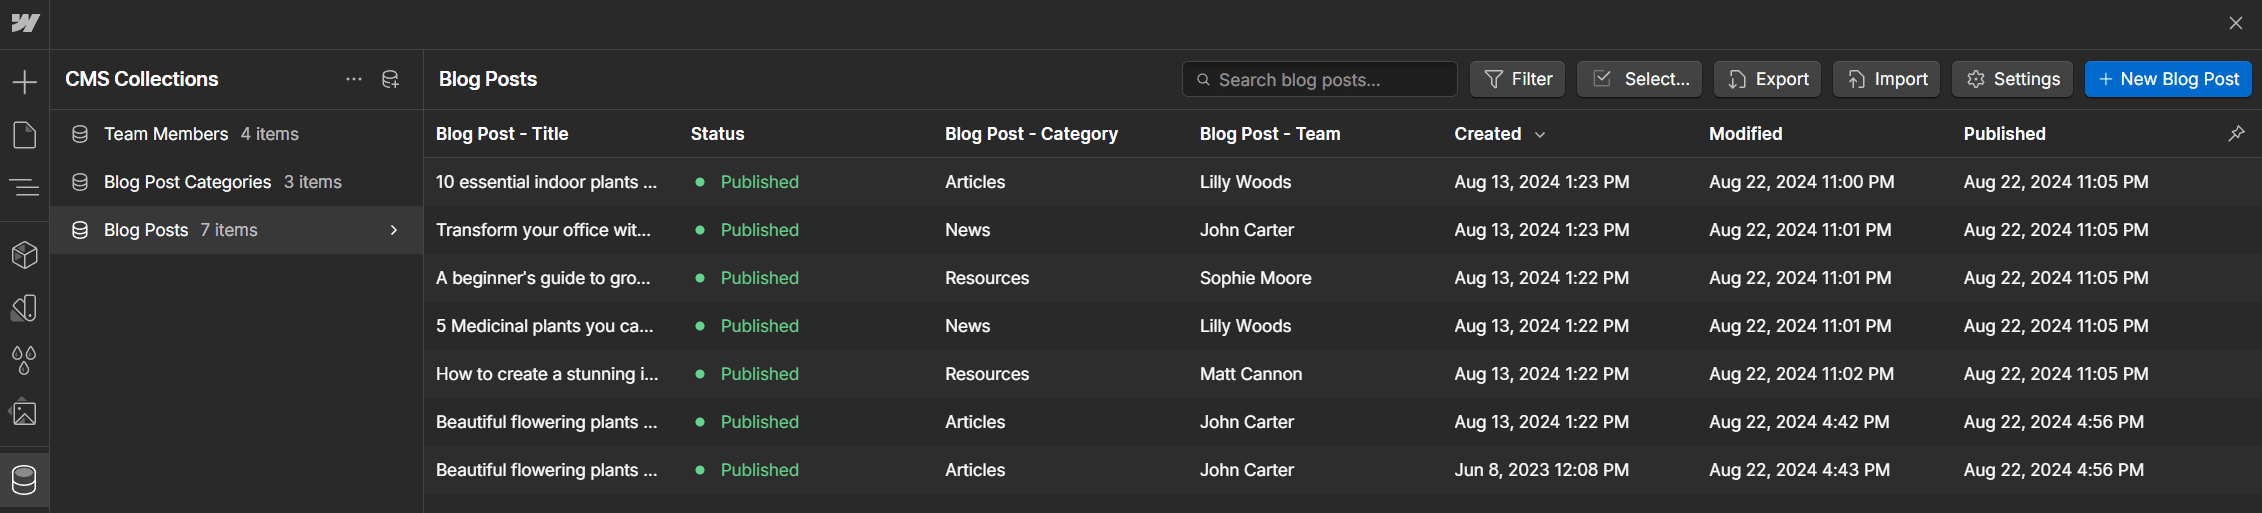
Task: Click the Blog Post Categories database icon
Action: tap(80, 182)
